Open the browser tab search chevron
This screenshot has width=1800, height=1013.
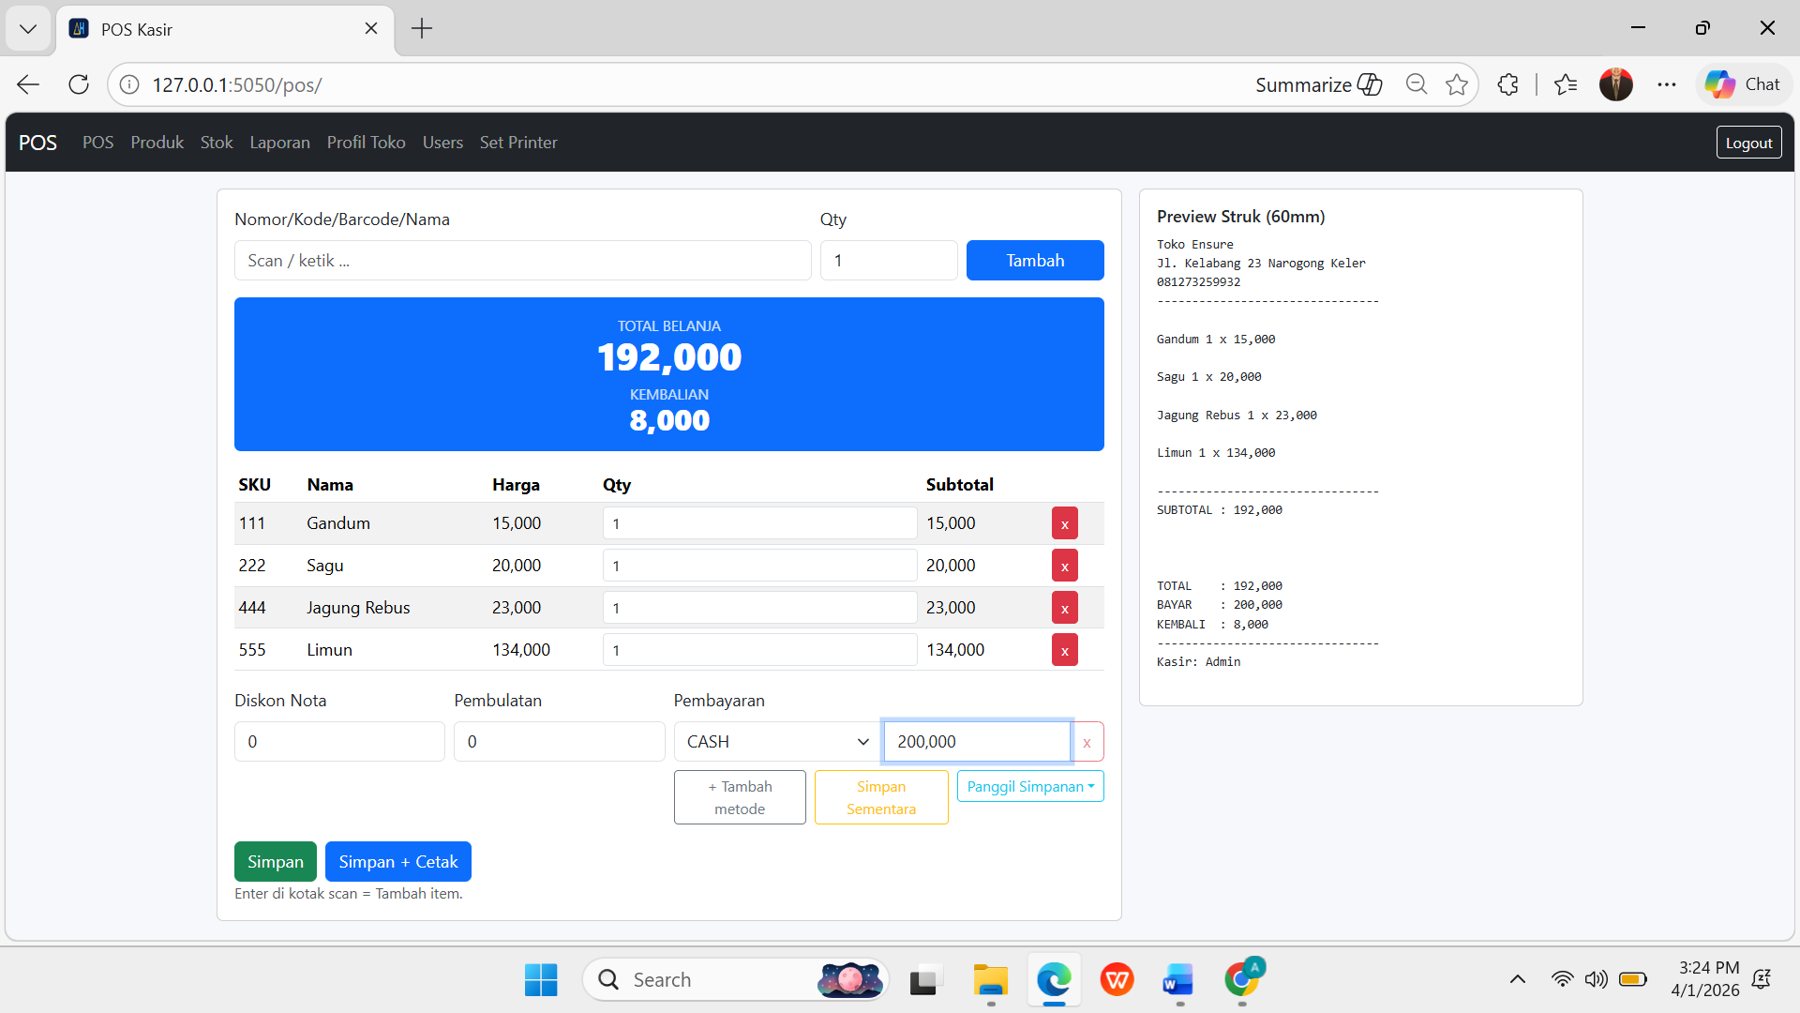[27, 28]
